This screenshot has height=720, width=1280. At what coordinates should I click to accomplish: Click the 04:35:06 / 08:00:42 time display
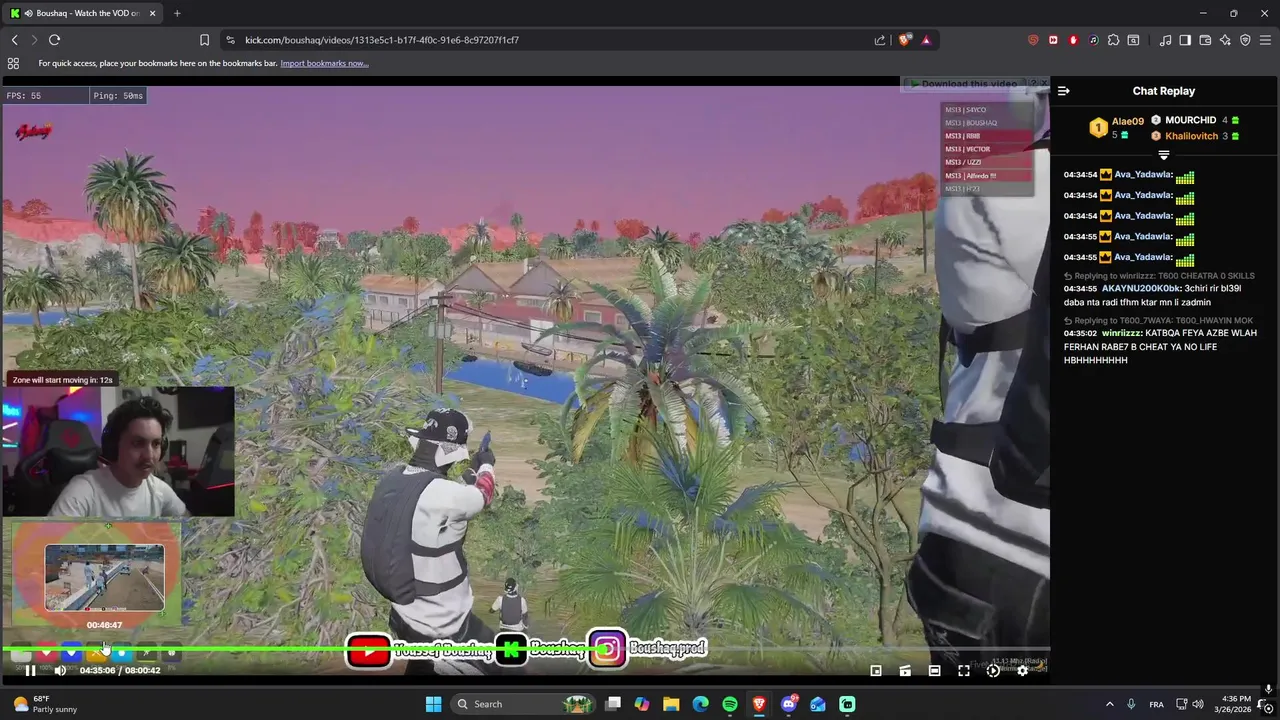[x=120, y=671]
